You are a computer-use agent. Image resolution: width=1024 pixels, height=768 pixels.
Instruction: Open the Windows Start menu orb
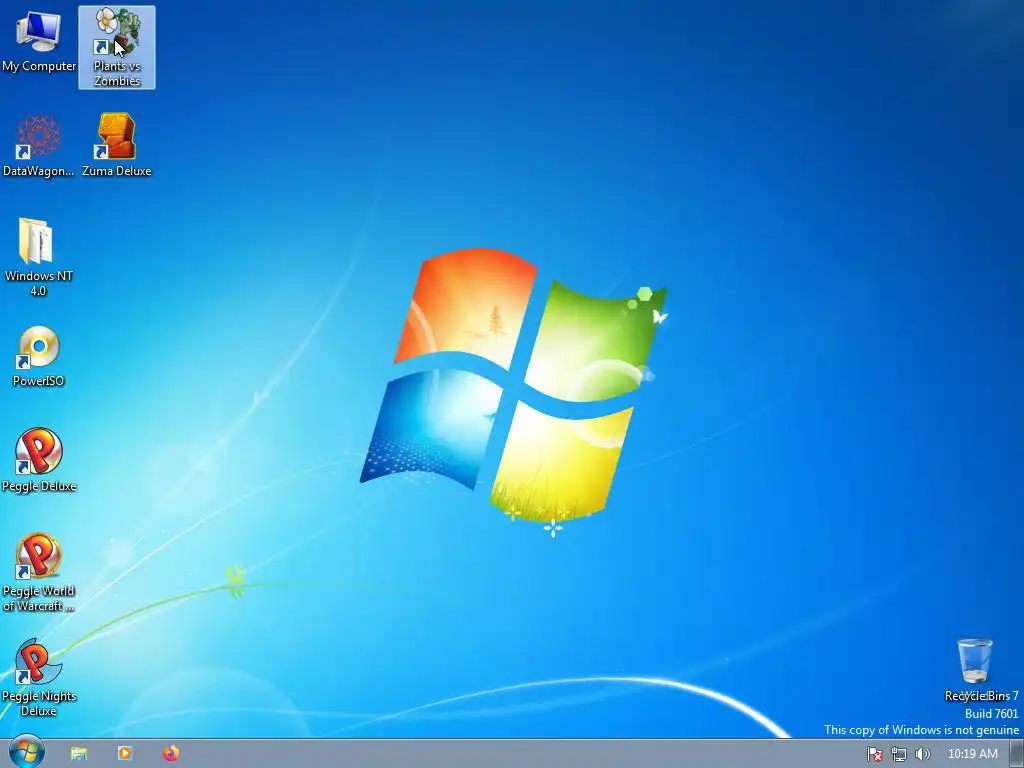pos(26,752)
